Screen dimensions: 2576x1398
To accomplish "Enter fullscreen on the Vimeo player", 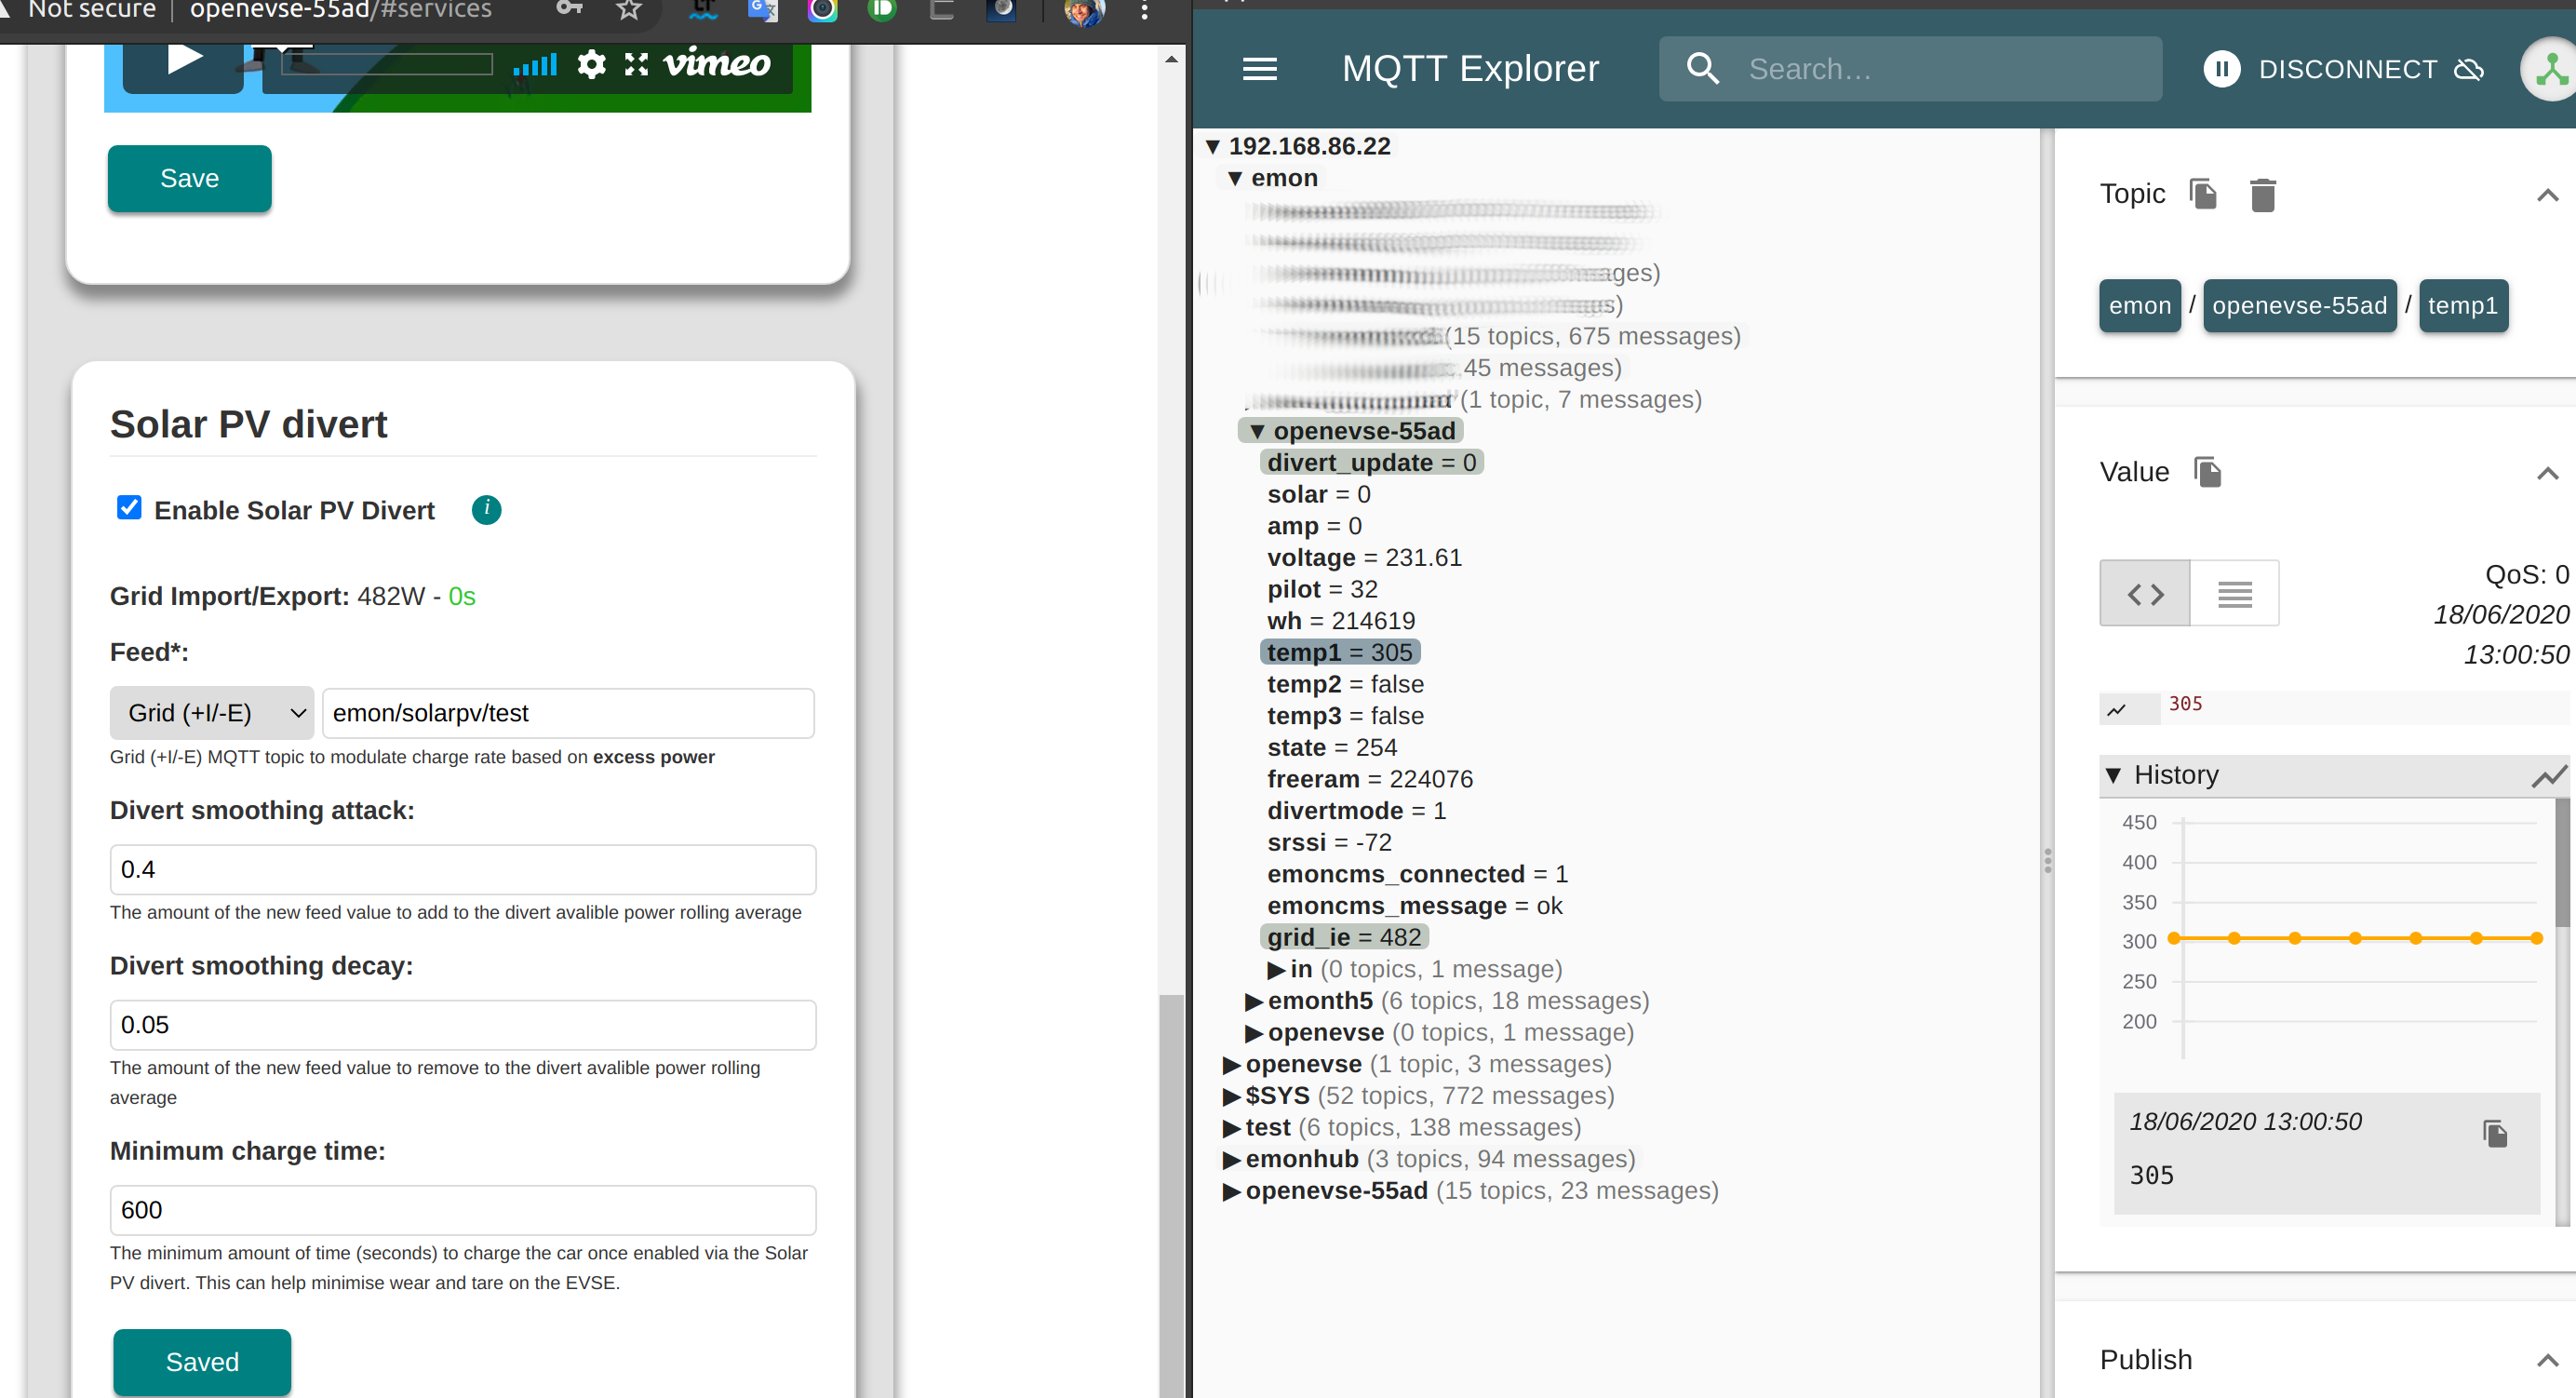I will tap(636, 63).
